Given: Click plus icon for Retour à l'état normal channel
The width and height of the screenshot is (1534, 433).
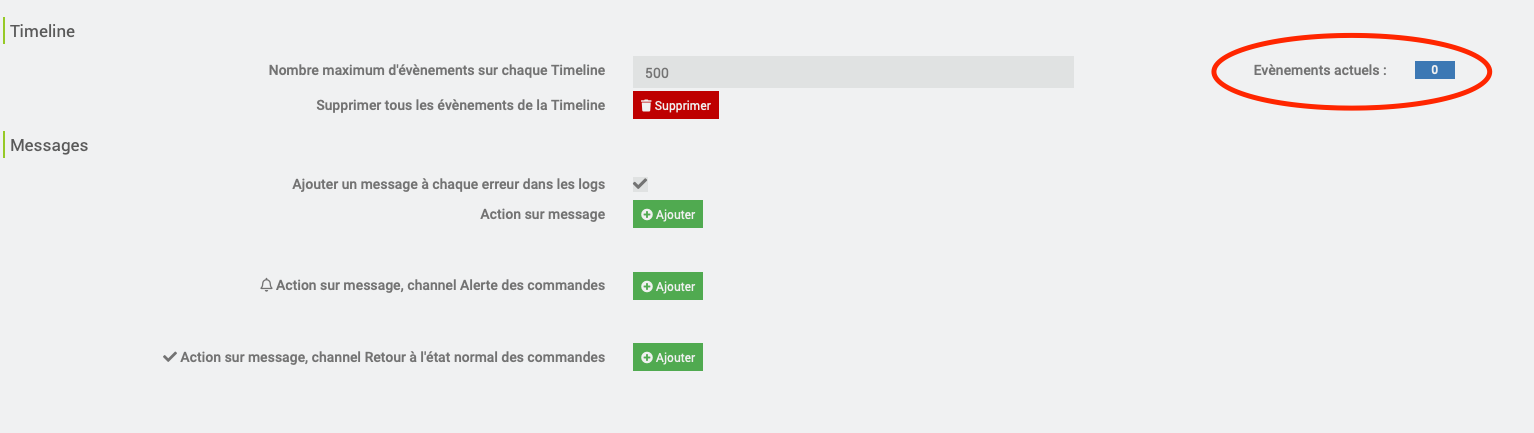Looking at the screenshot, I should (x=647, y=358).
